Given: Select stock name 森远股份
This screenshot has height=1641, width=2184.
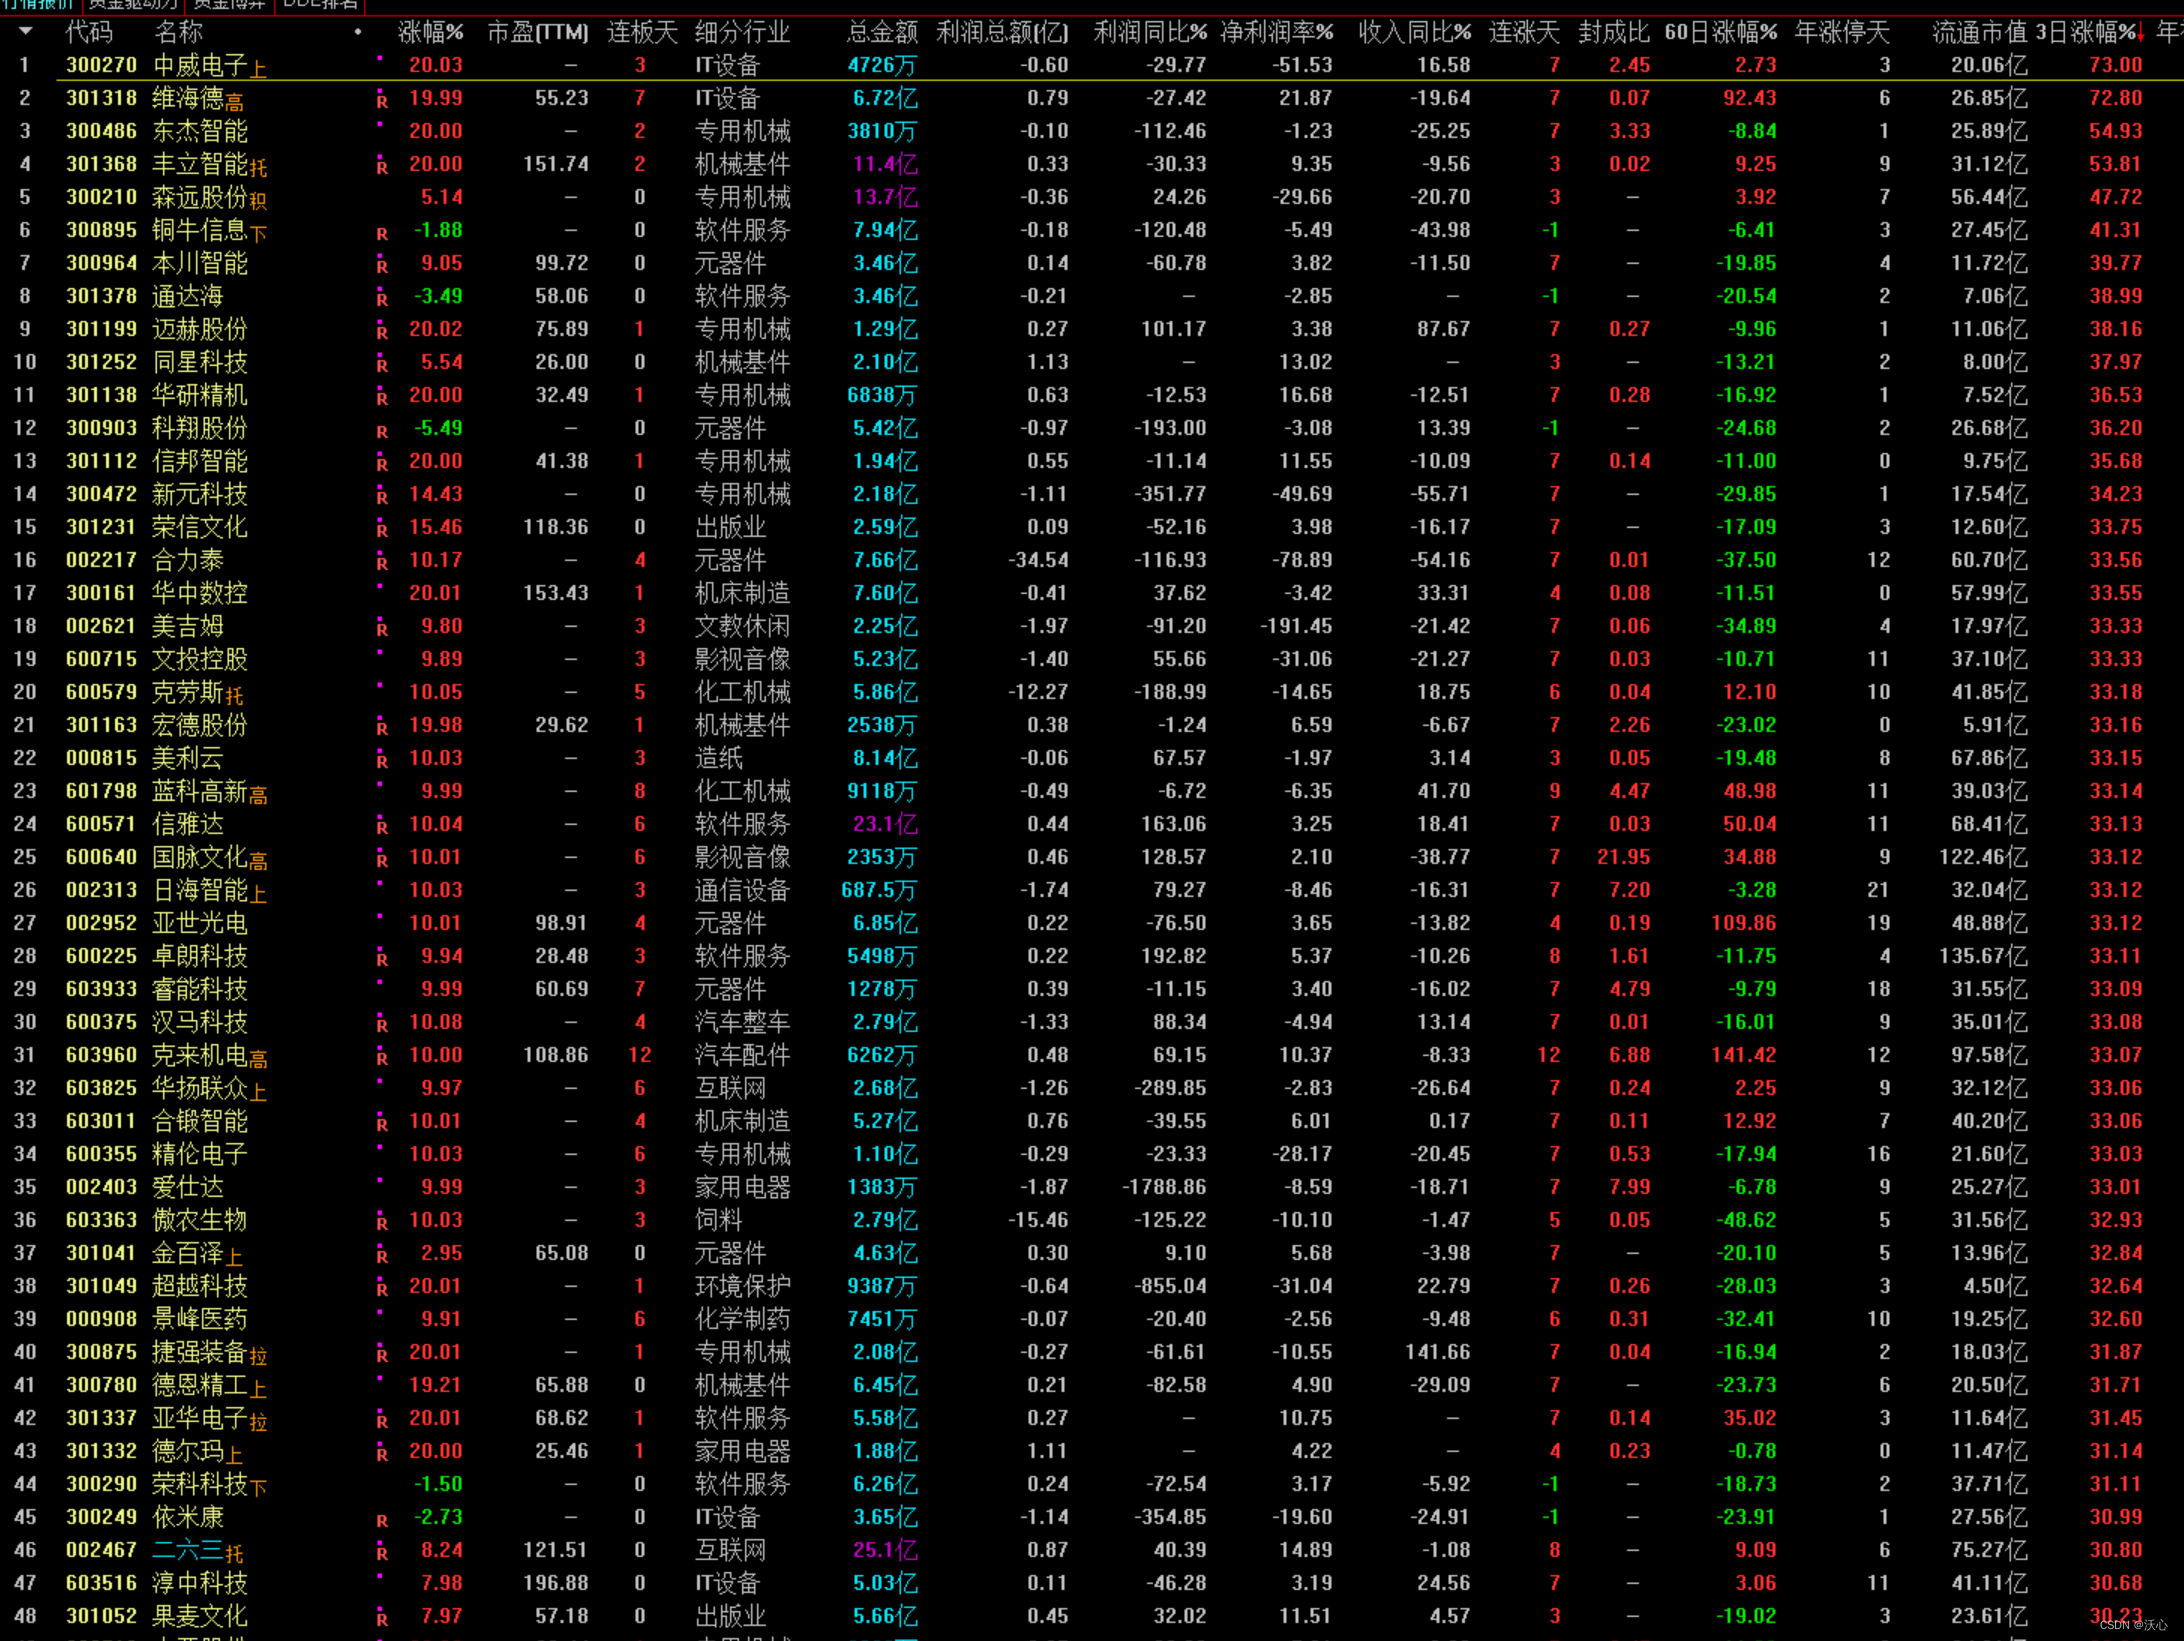Looking at the screenshot, I should pyautogui.click(x=200, y=197).
